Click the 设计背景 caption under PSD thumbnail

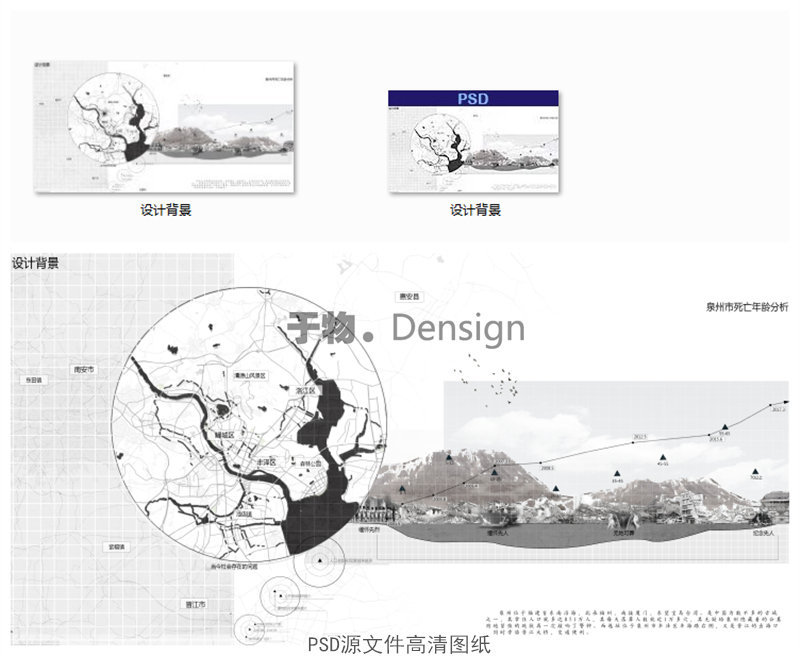[475, 211]
